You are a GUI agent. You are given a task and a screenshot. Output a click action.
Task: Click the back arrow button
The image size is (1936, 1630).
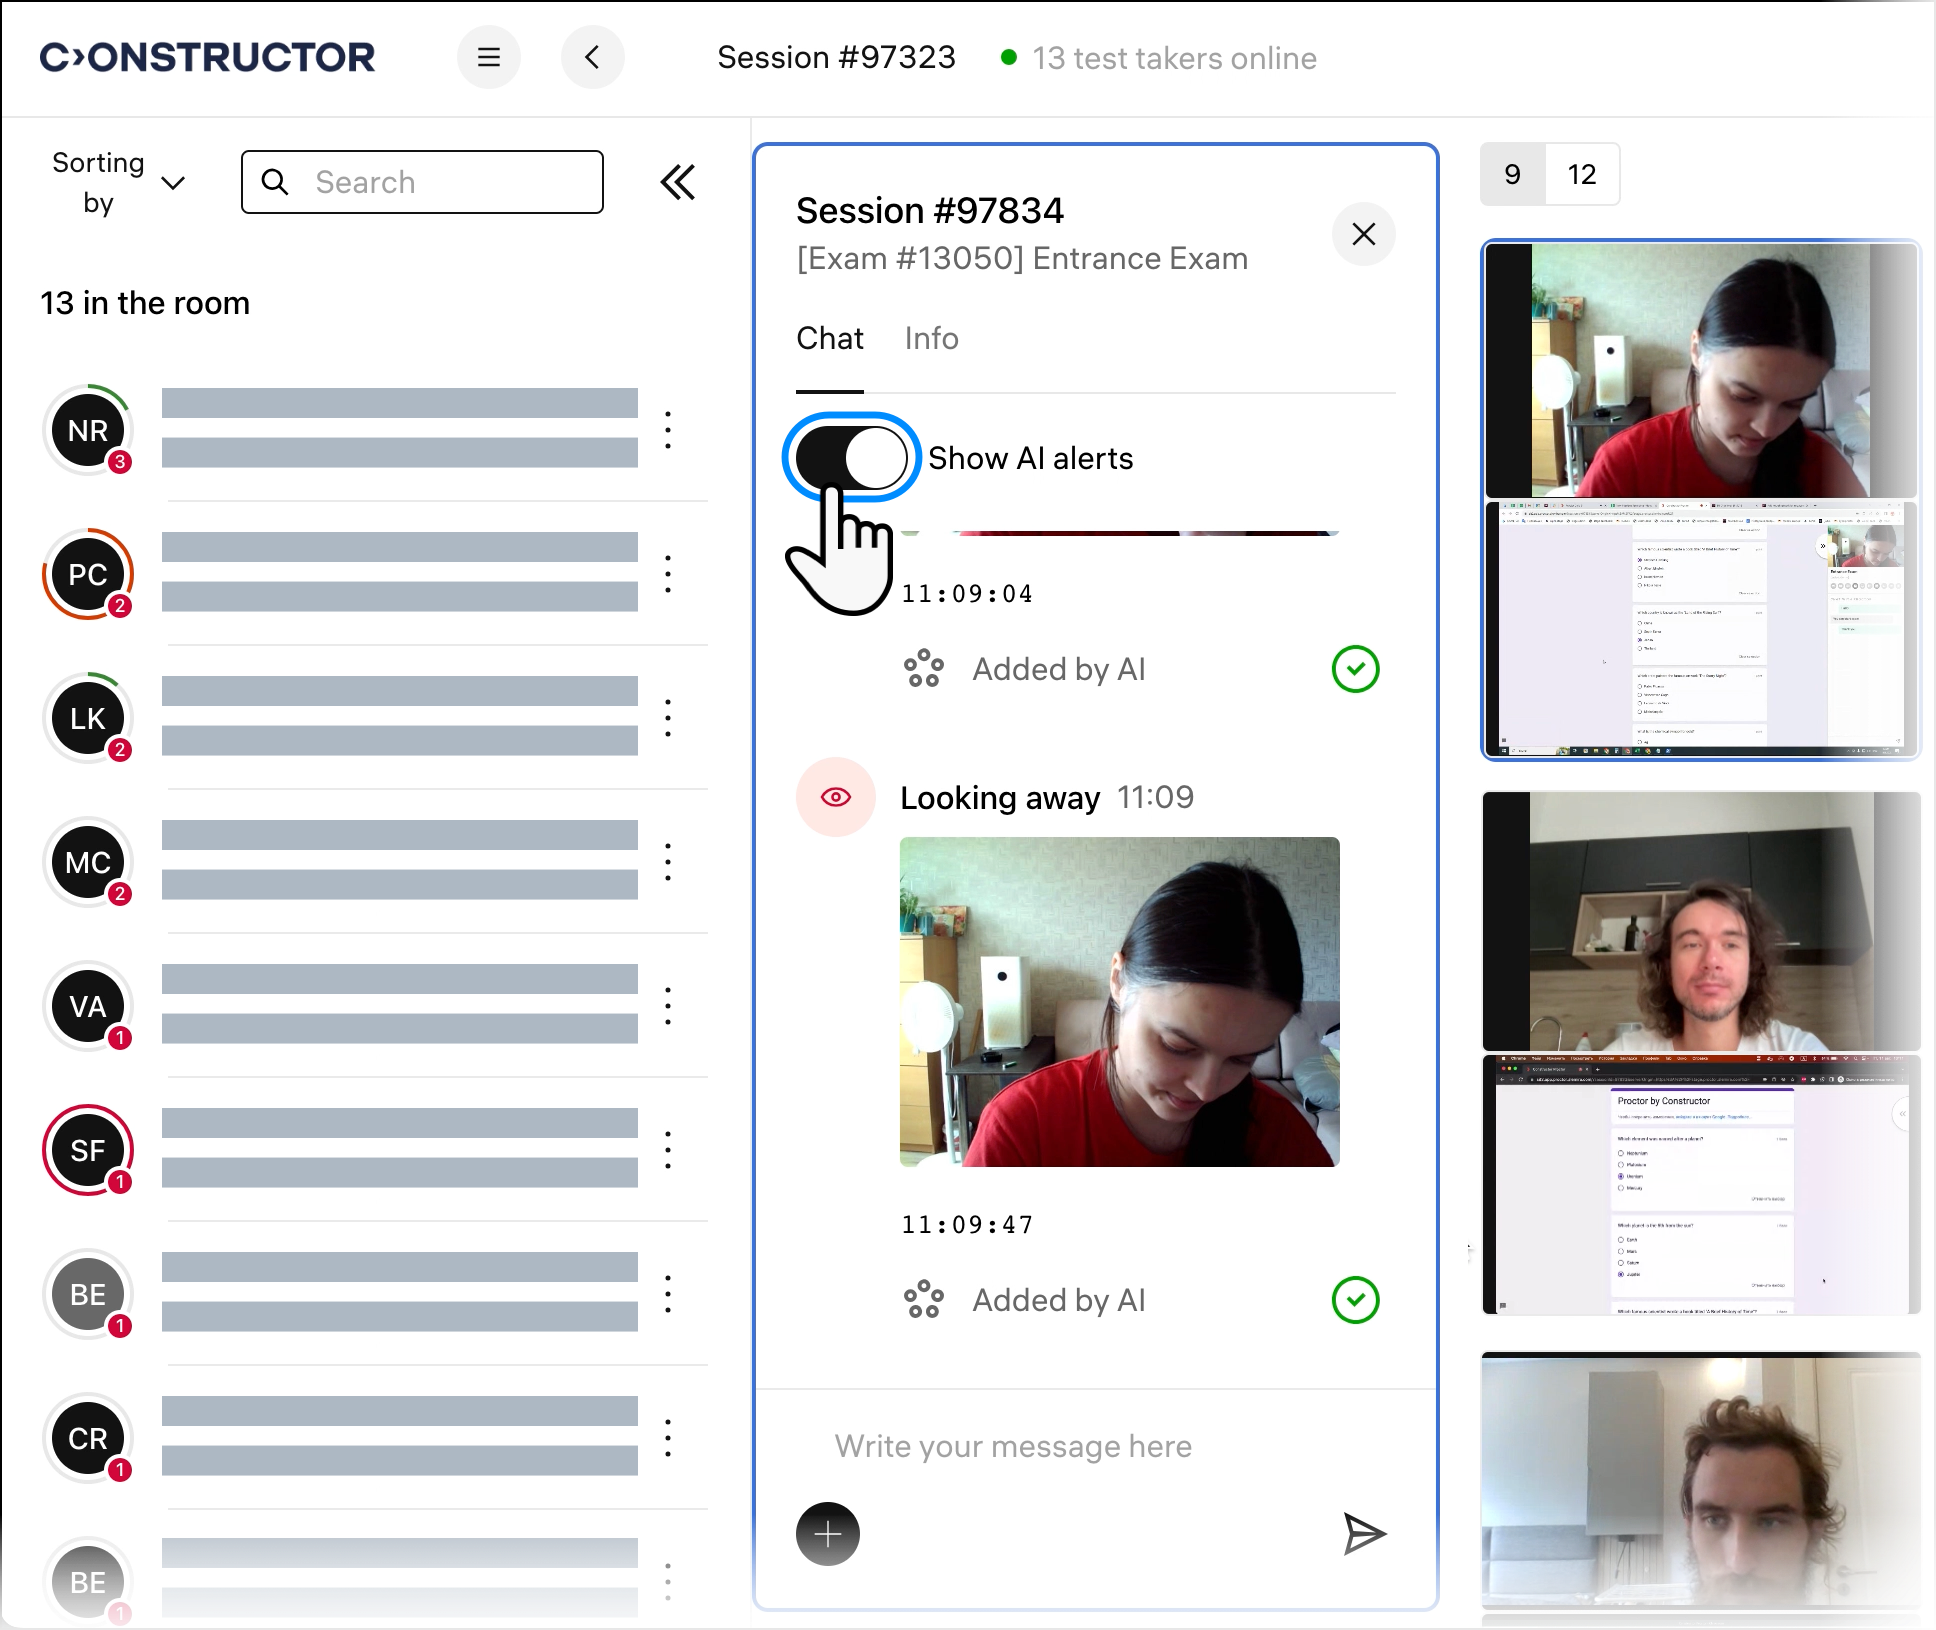pos(592,57)
